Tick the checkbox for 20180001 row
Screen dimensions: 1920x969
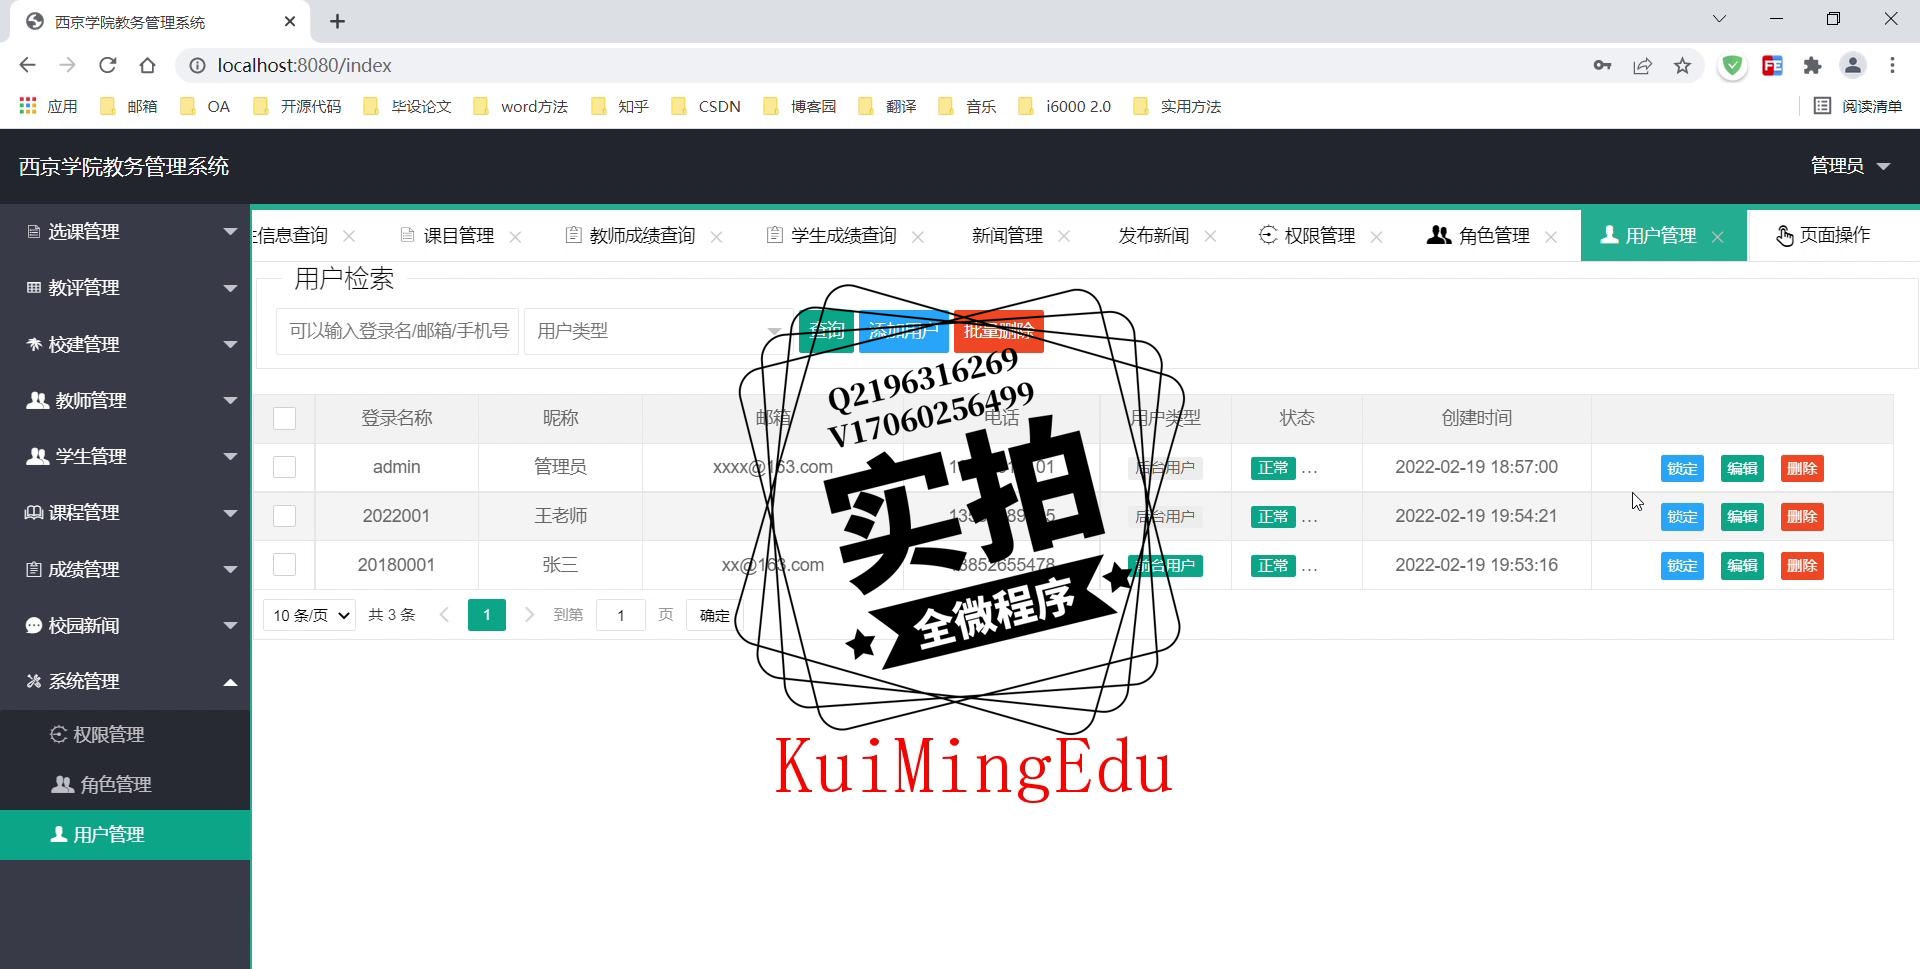coord(284,565)
